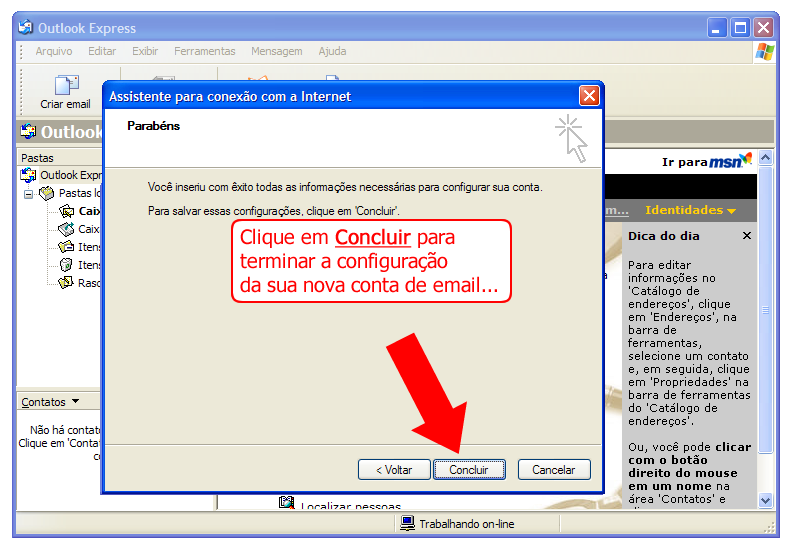Open the Contatos dropdown menu
The width and height of the screenshot is (786, 548).
click(50, 402)
